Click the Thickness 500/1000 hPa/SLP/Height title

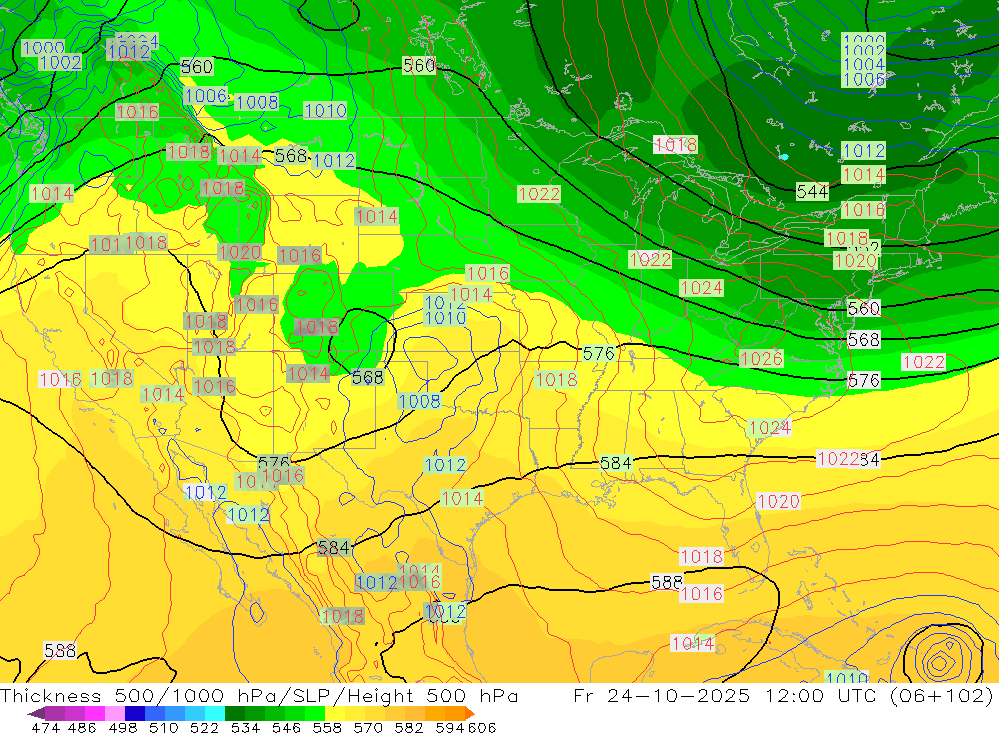pyautogui.click(x=259, y=695)
